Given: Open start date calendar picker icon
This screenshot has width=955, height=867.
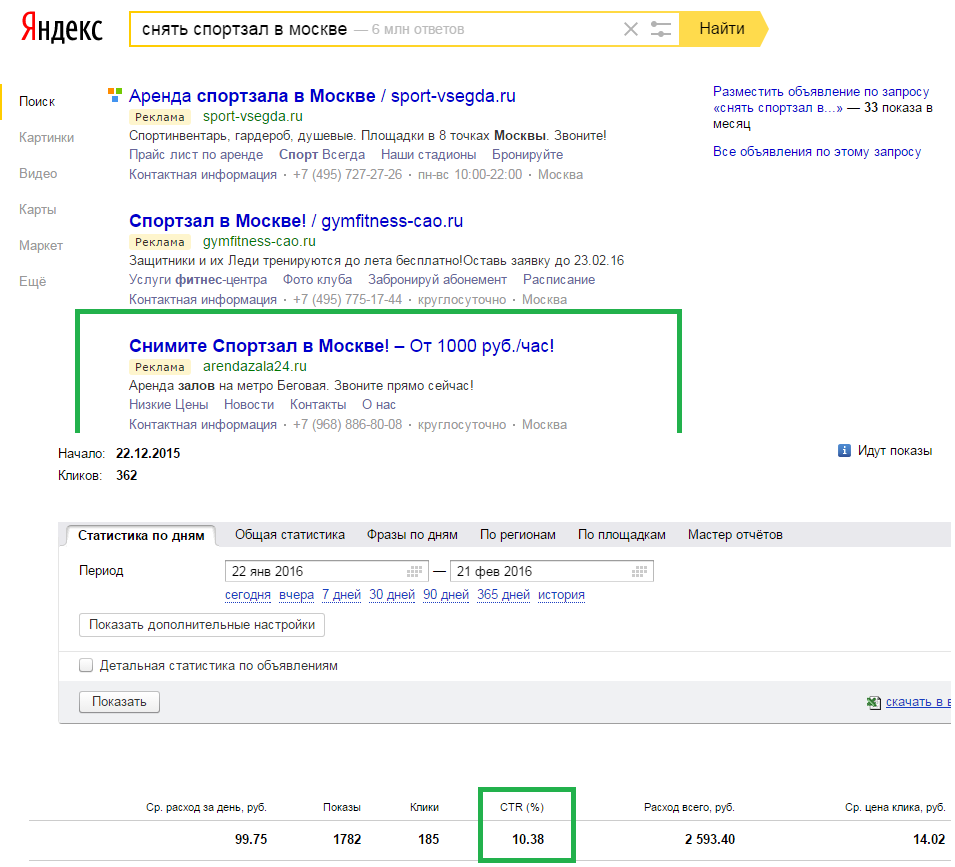Looking at the screenshot, I should click(415, 572).
